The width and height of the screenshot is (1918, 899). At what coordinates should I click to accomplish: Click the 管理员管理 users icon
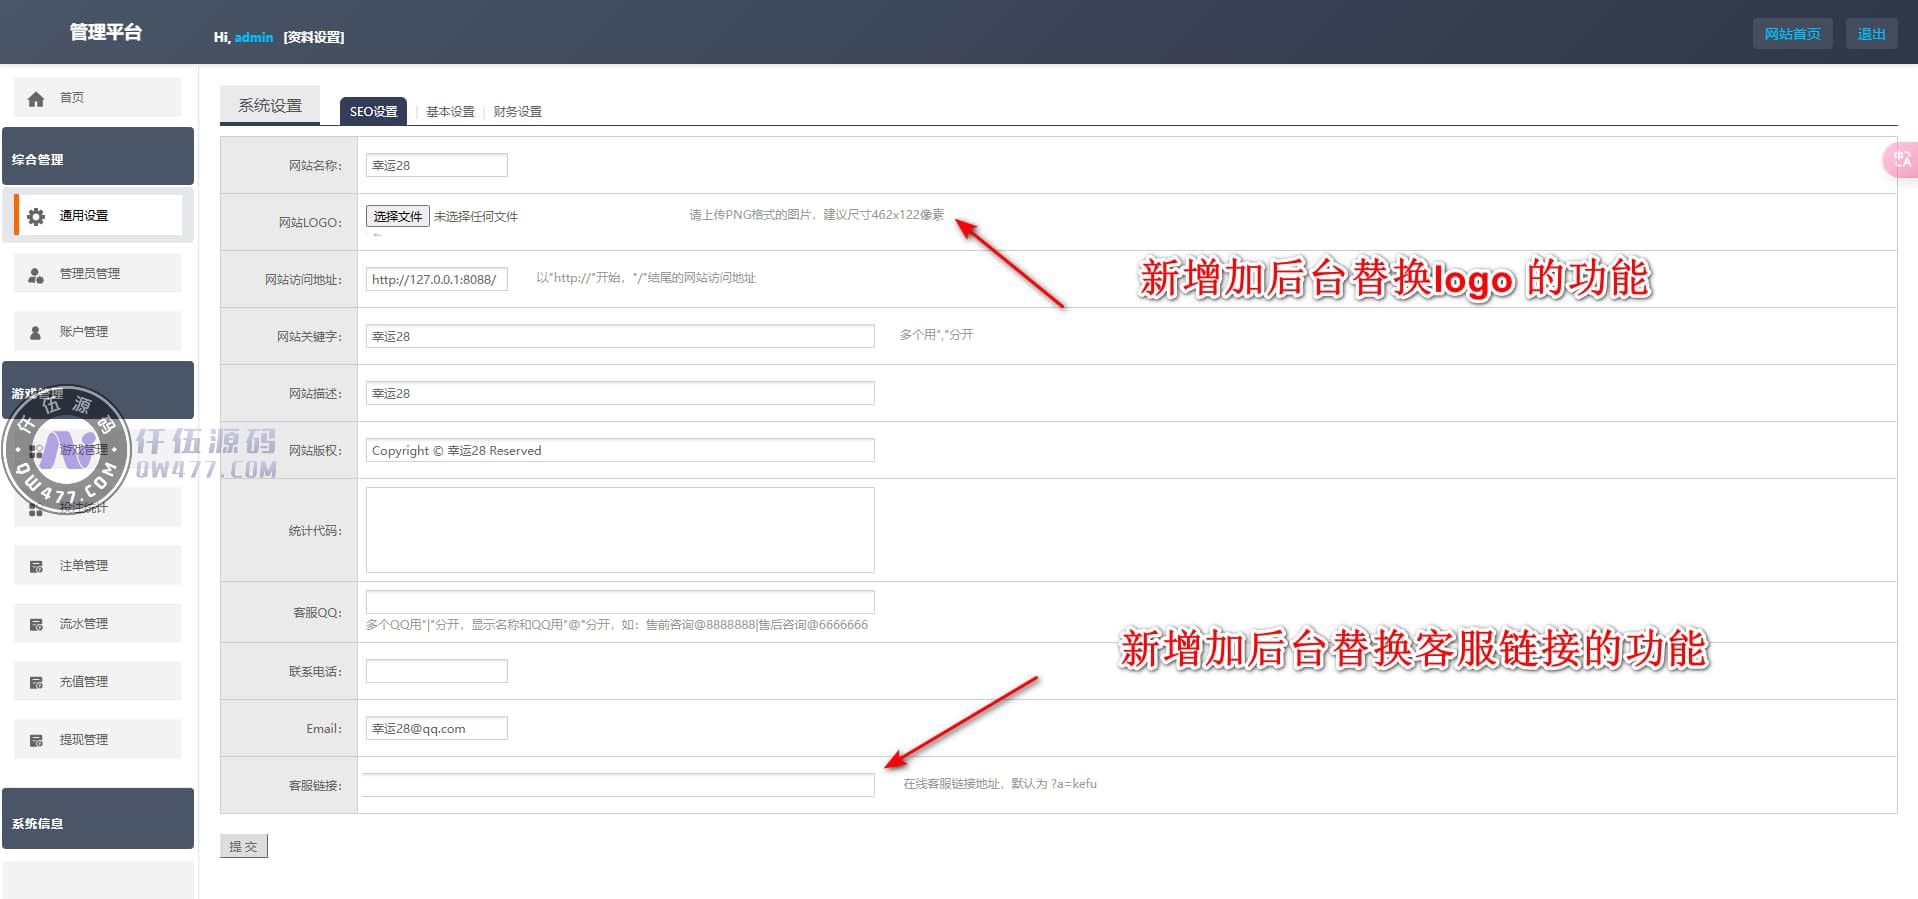36,274
